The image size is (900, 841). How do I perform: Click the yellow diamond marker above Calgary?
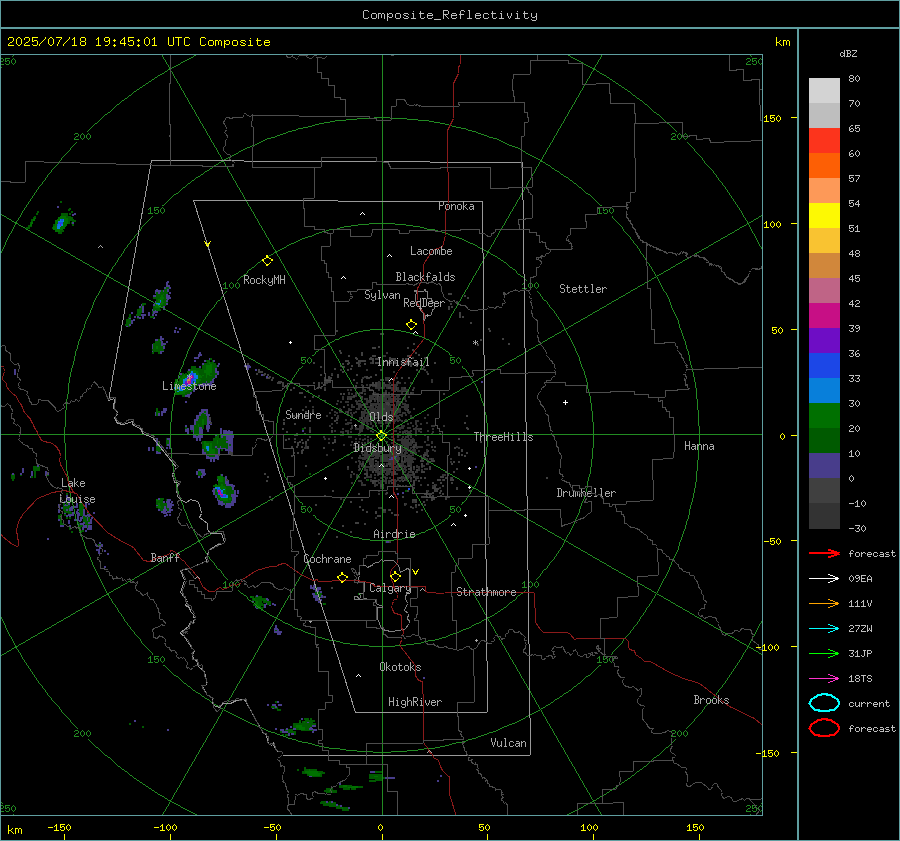click(x=395, y=576)
